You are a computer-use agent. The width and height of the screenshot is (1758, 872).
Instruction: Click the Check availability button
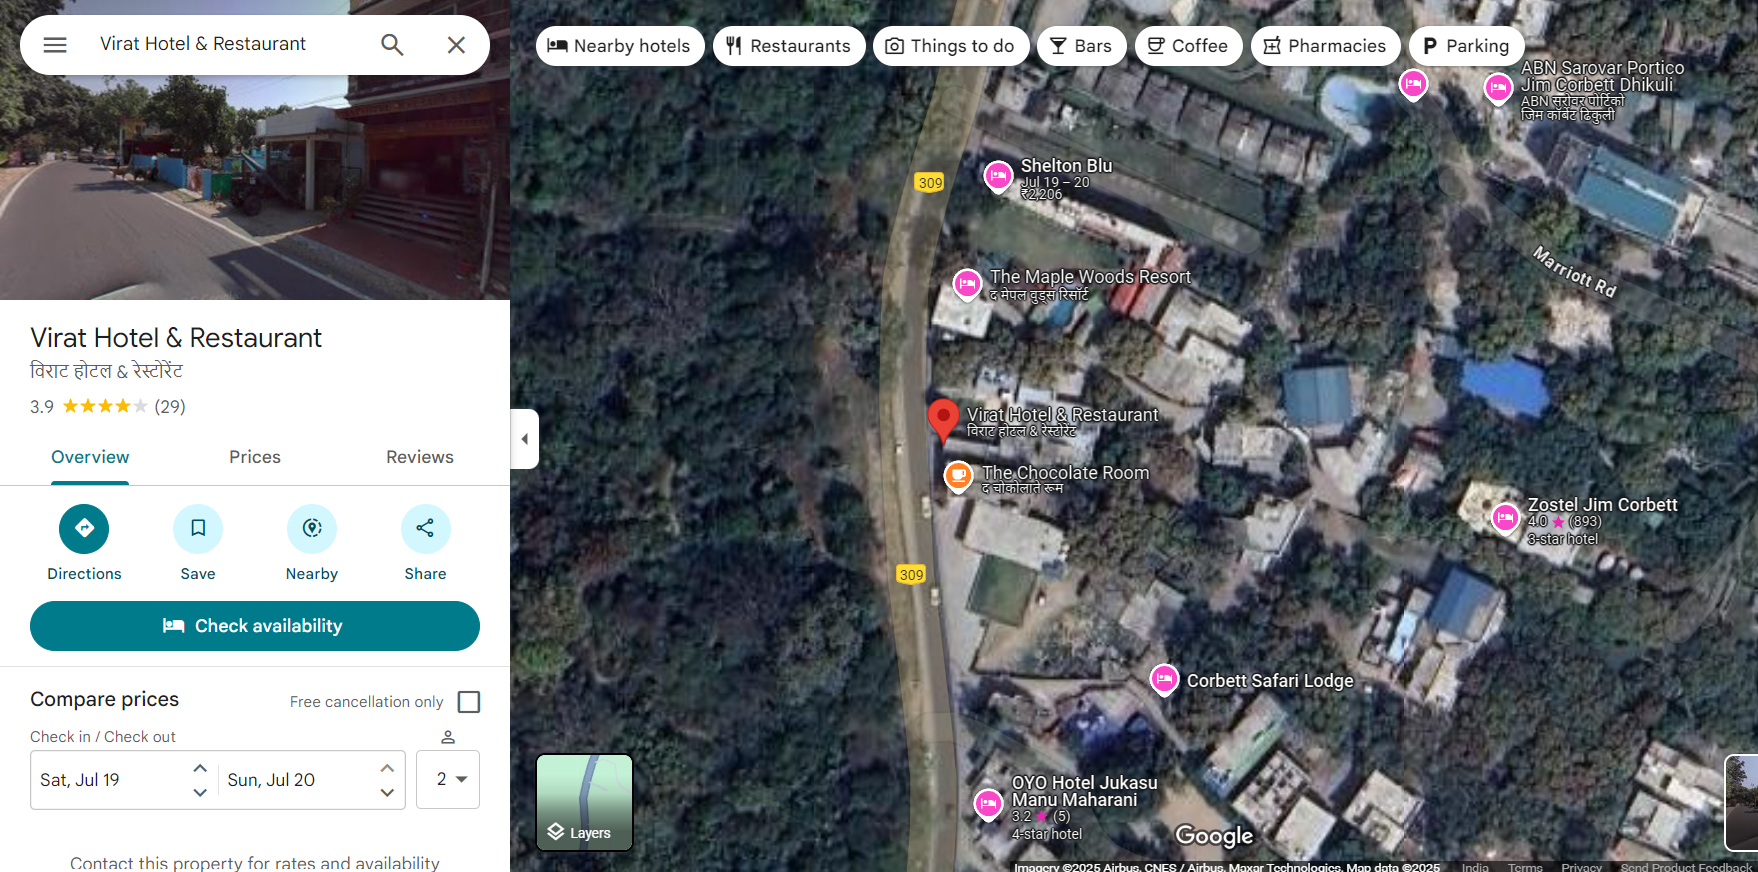click(255, 626)
